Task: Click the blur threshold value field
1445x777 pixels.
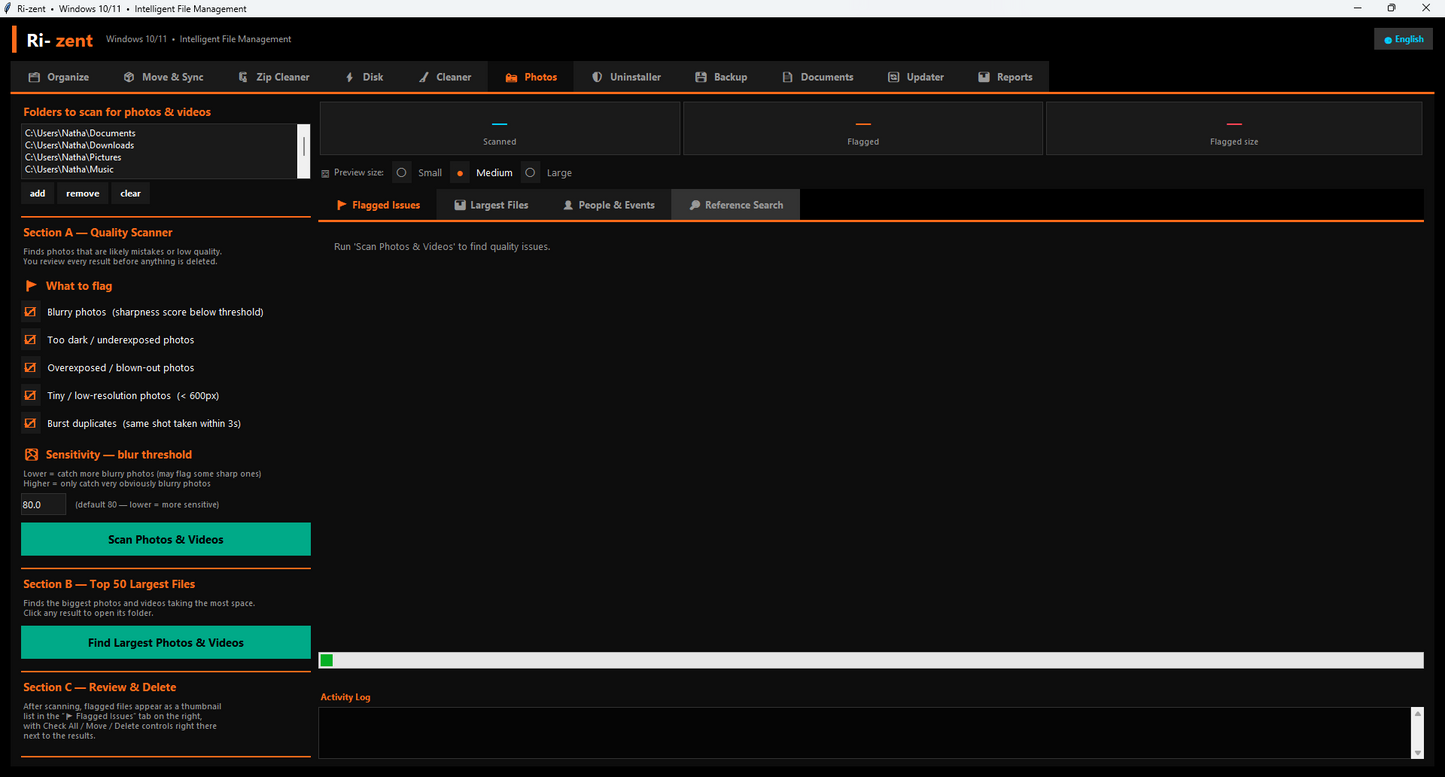Action: [44, 505]
